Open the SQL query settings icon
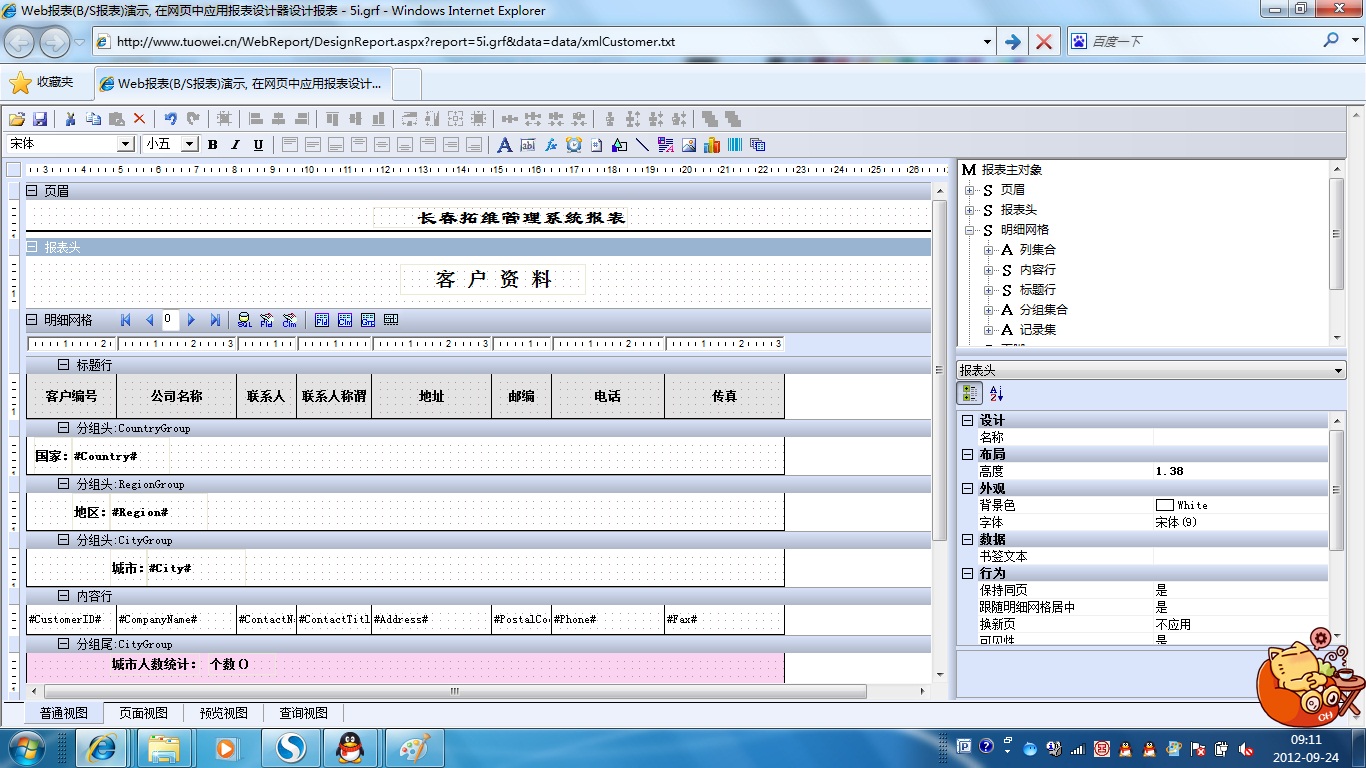The height and width of the screenshot is (768, 1366). 244,320
